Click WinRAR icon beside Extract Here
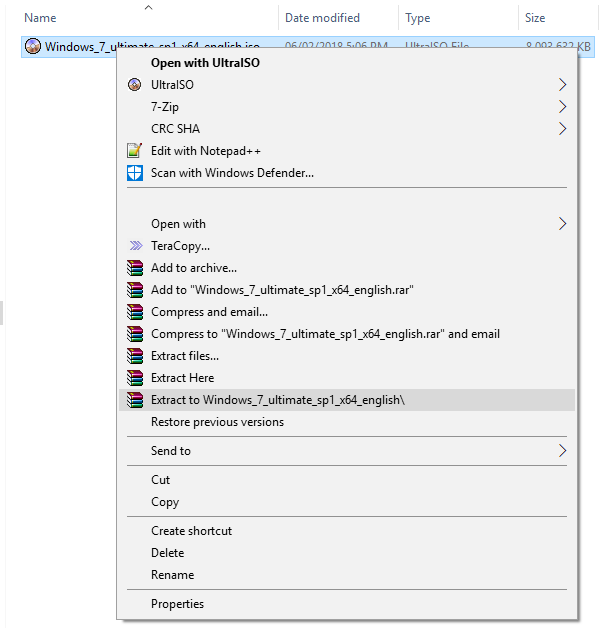 [135, 378]
